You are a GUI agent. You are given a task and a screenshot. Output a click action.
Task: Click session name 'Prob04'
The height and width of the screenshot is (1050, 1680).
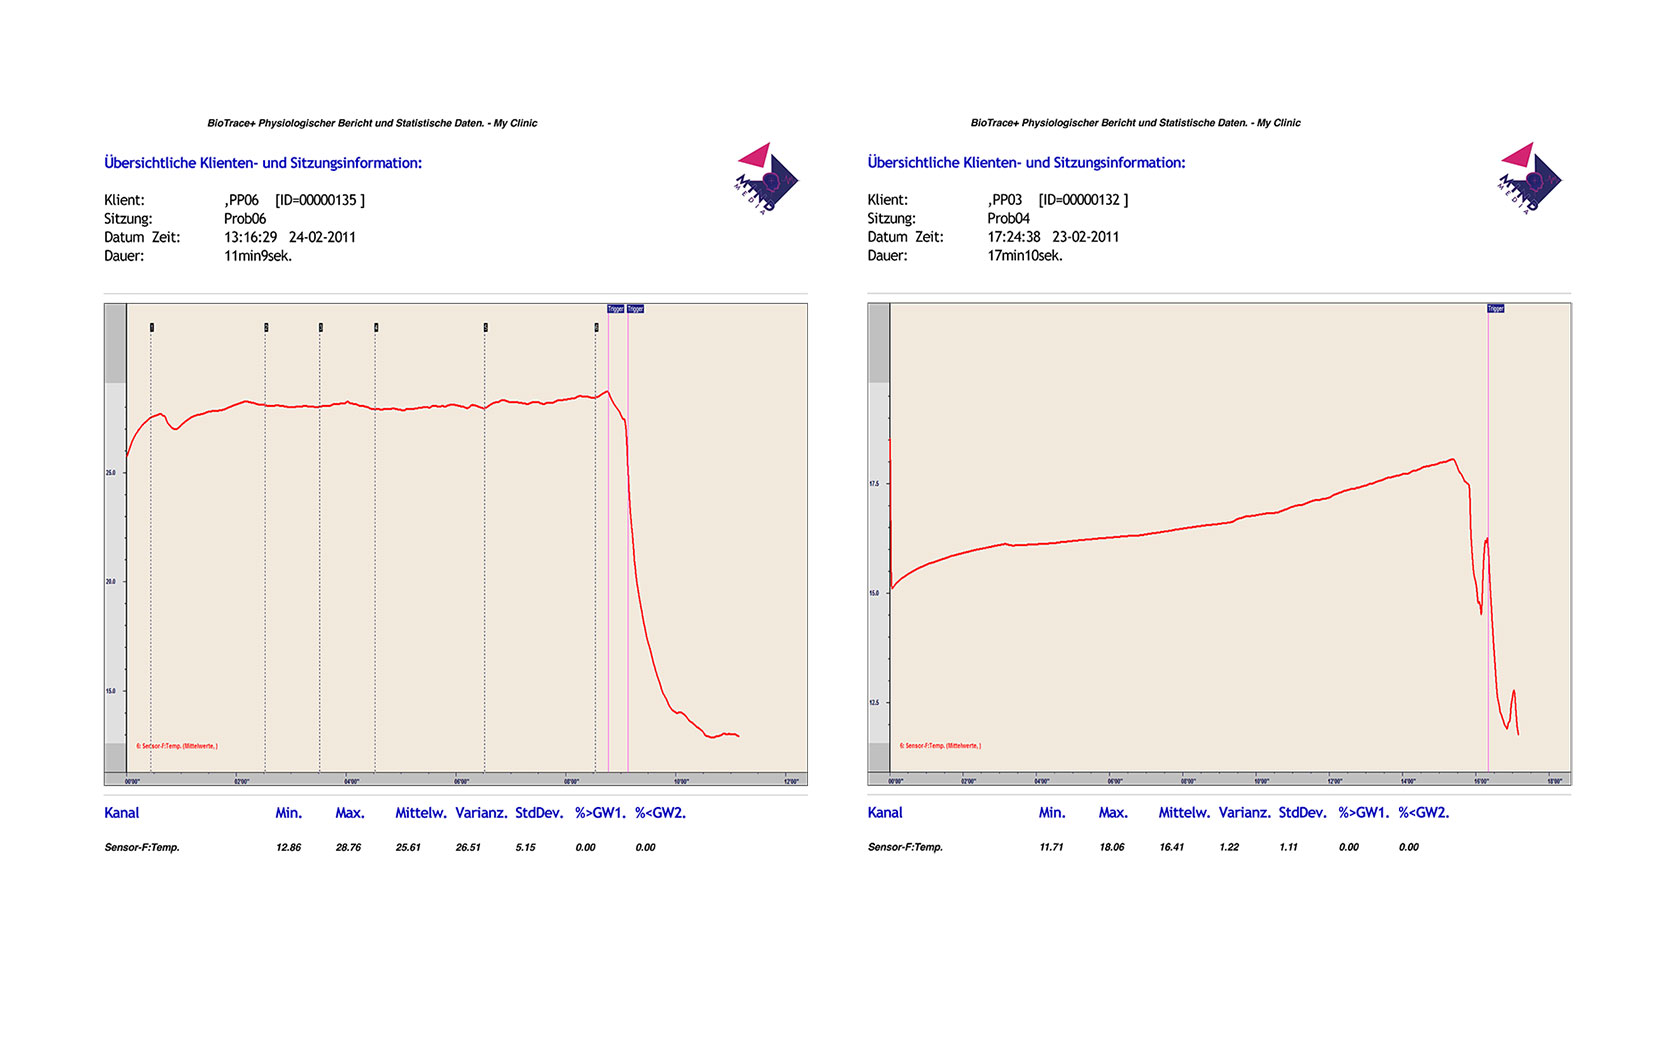click(1008, 219)
